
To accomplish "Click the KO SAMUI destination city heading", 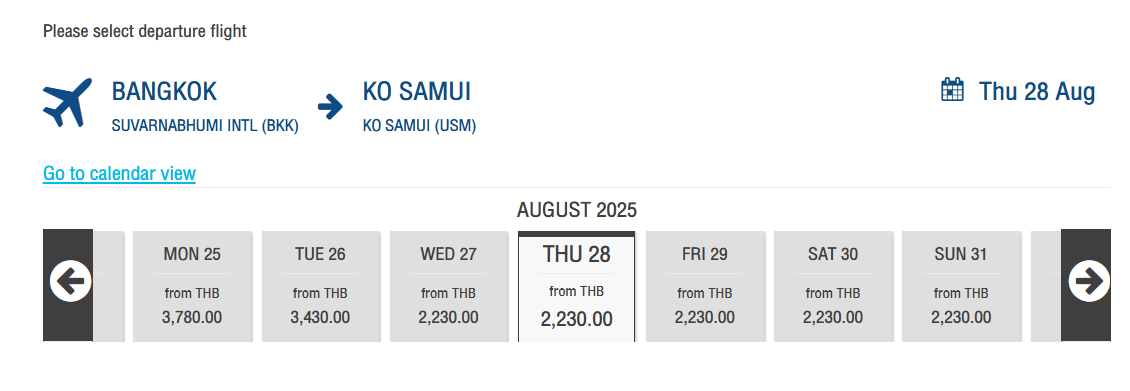I will click(x=417, y=91).
